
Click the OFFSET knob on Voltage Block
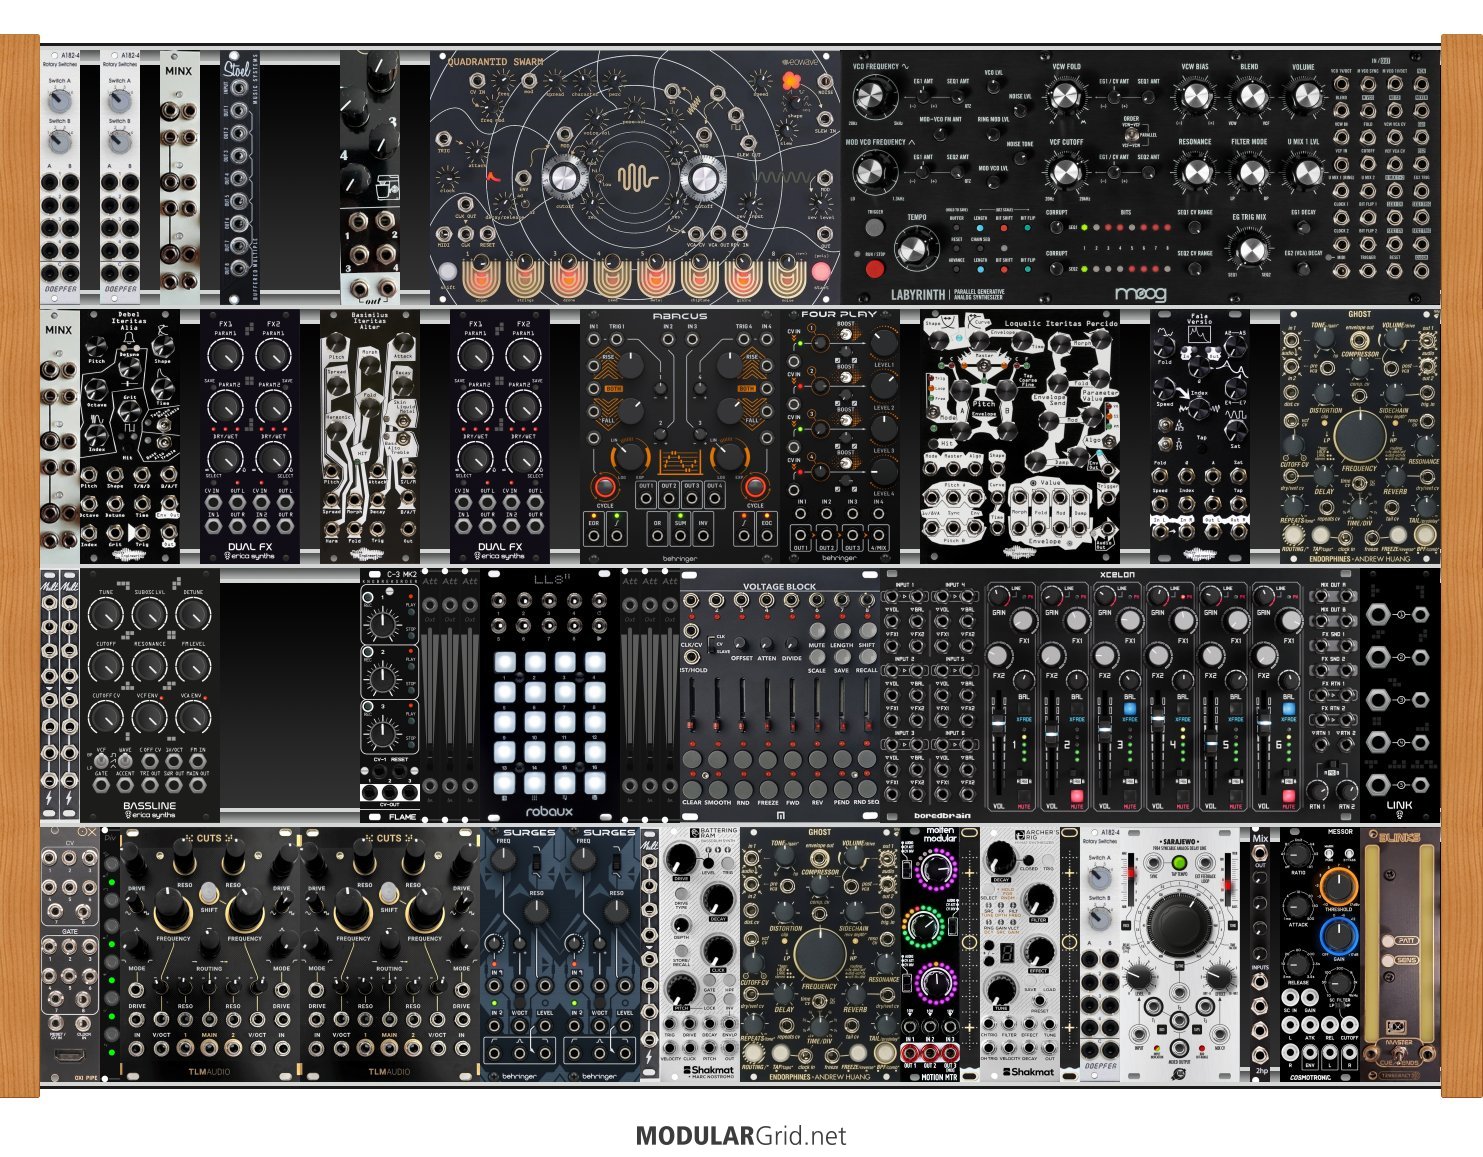tap(741, 644)
